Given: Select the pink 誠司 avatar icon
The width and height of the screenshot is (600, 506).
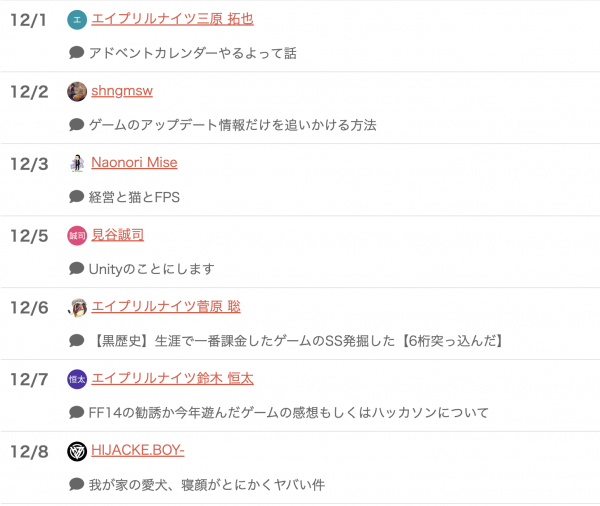Looking at the screenshot, I should tap(77, 235).
